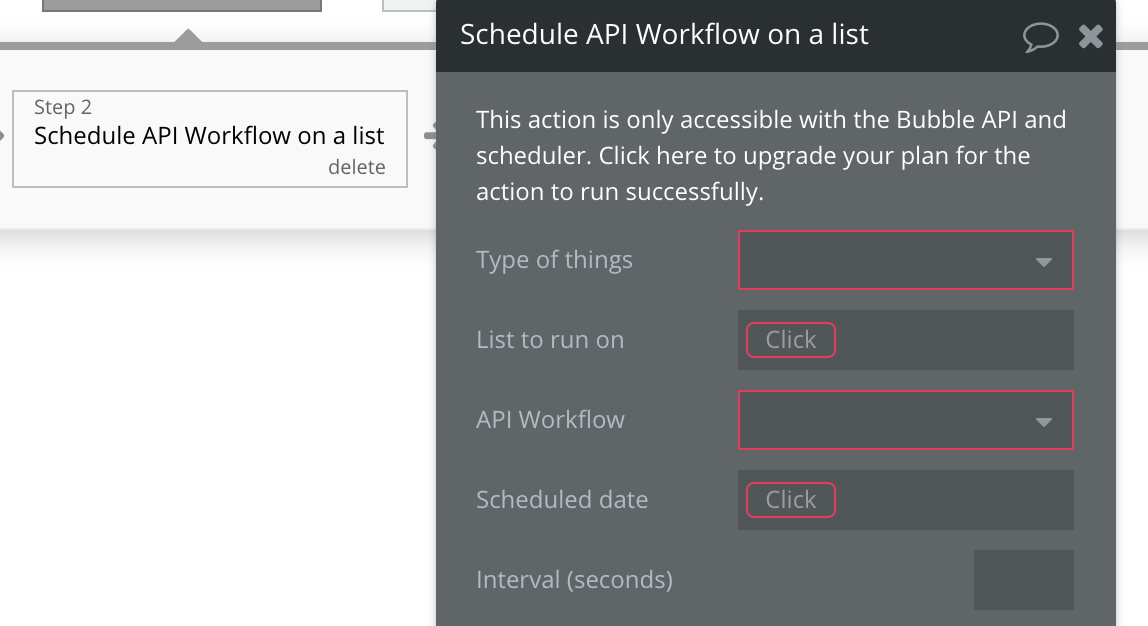
Task: Click the List to run on expression placeholder
Action: point(790,340)
